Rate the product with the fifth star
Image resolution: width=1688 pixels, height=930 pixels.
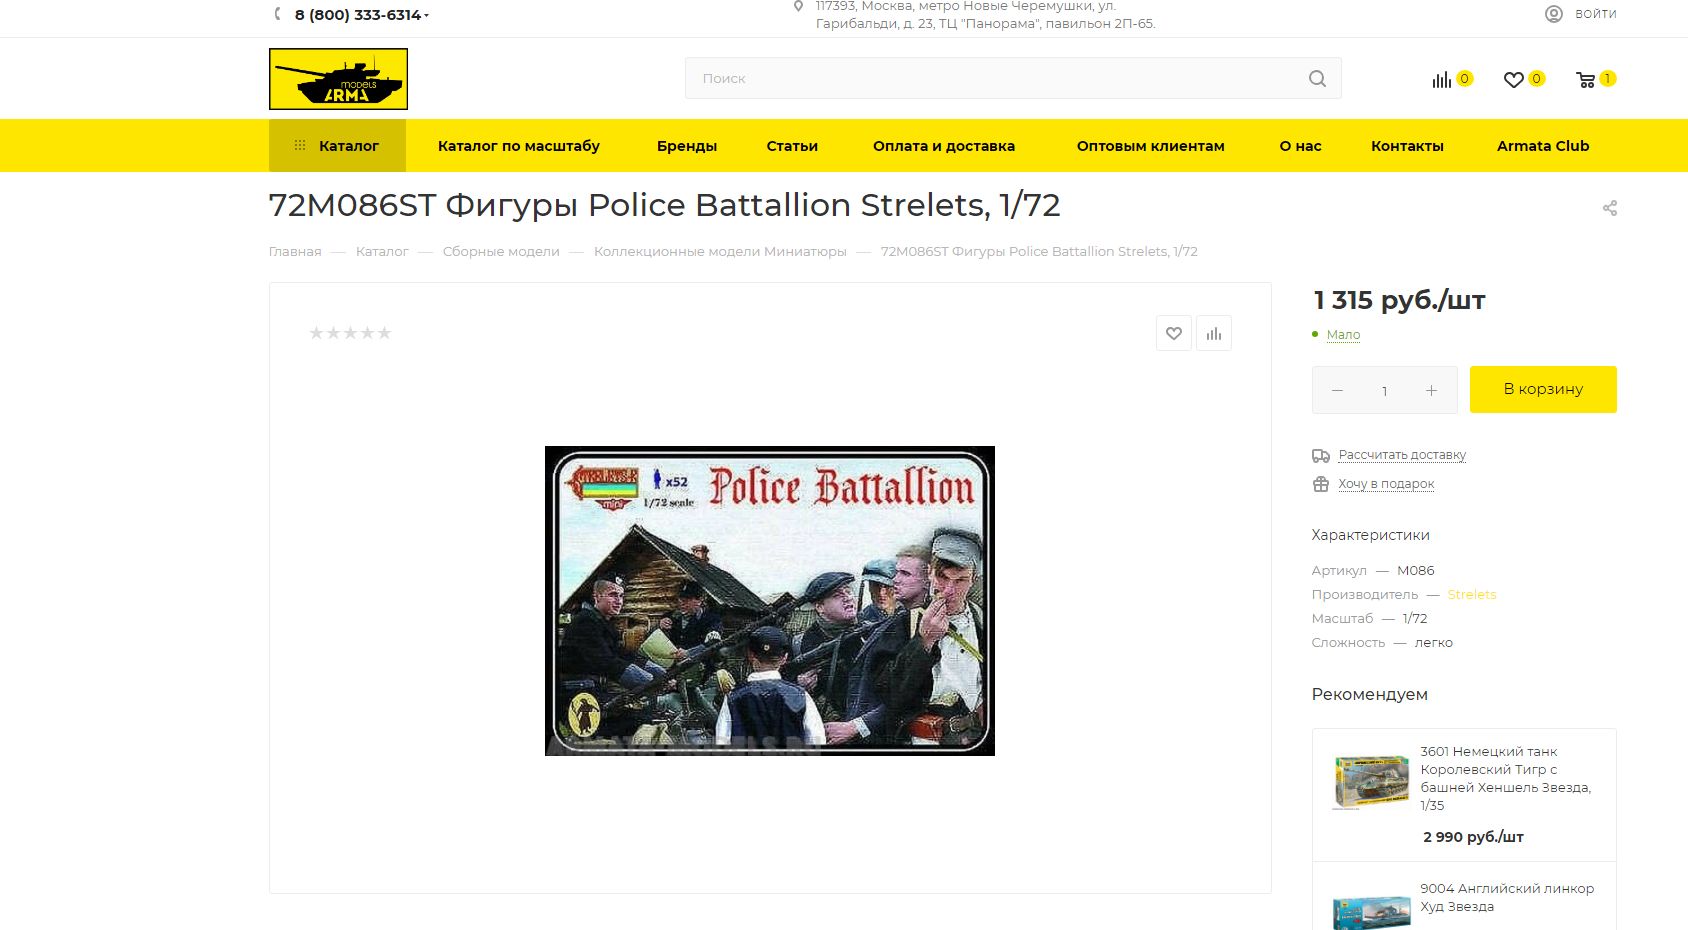point(384,333)
